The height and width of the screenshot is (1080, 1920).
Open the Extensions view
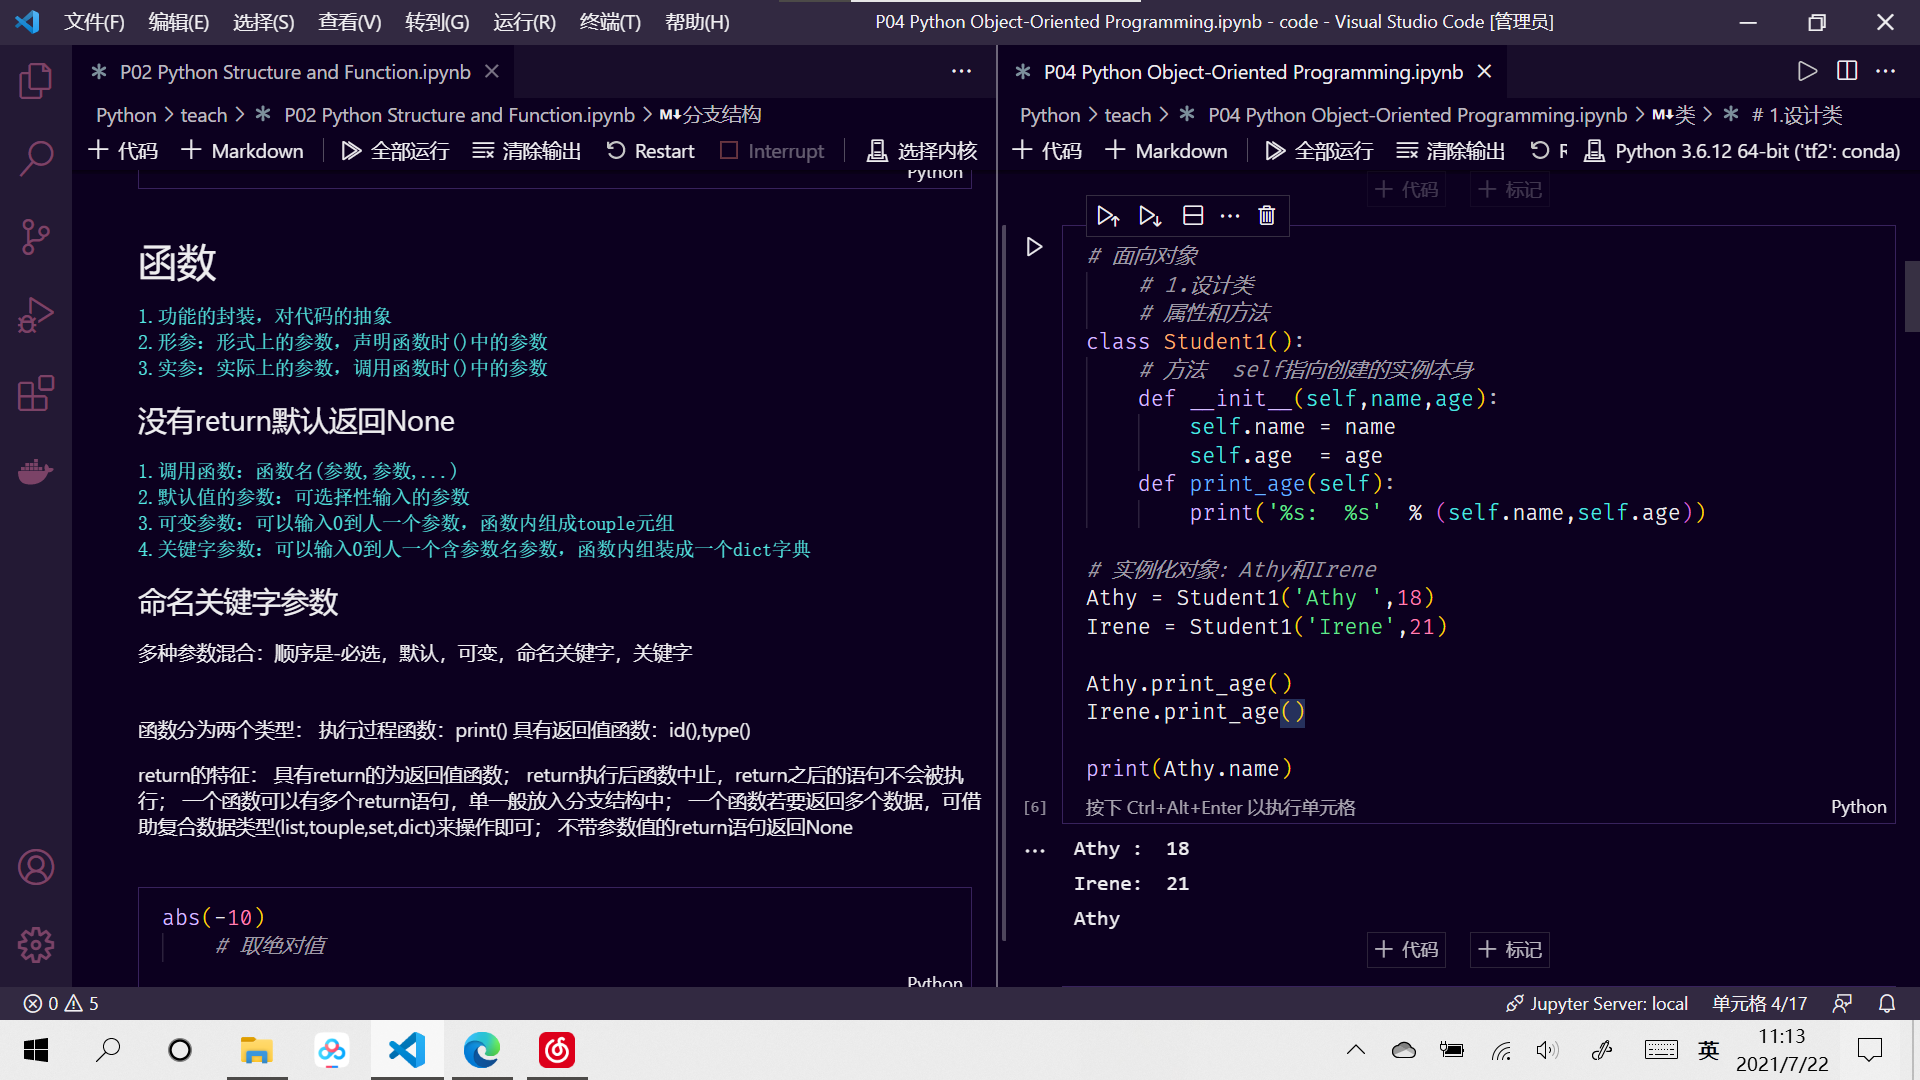tap(36, 394)
